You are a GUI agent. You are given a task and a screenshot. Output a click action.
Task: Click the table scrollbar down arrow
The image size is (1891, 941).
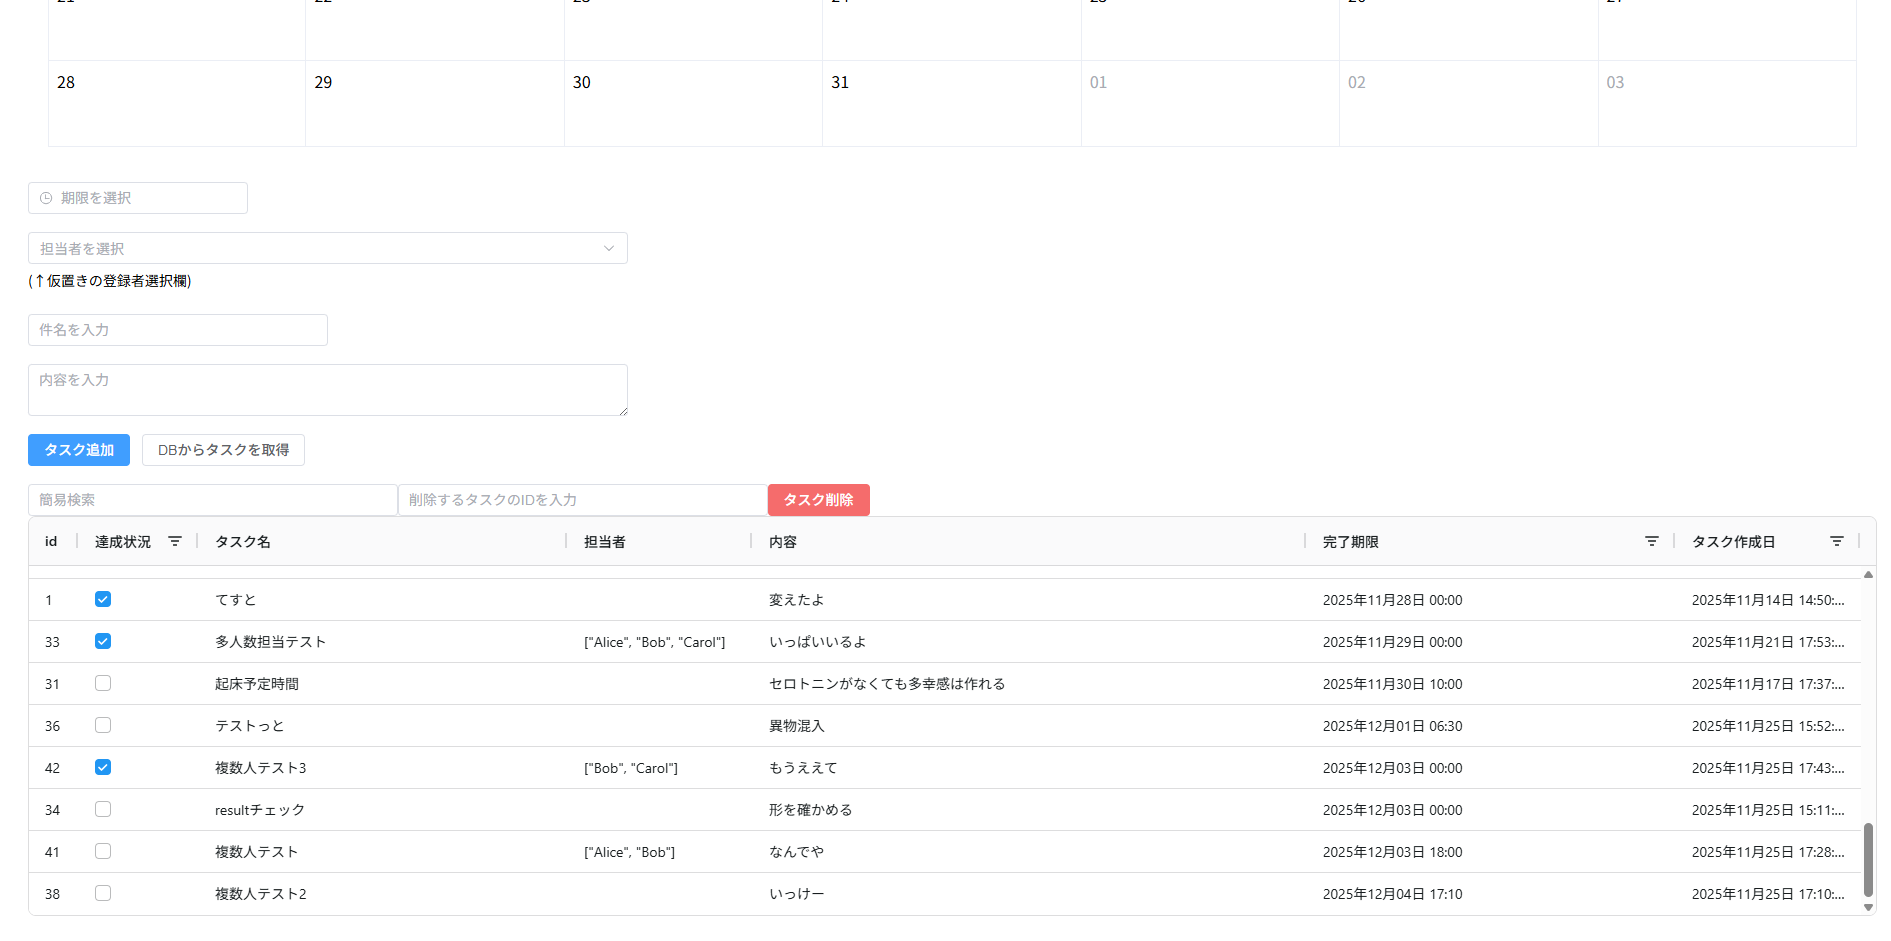1868,907
